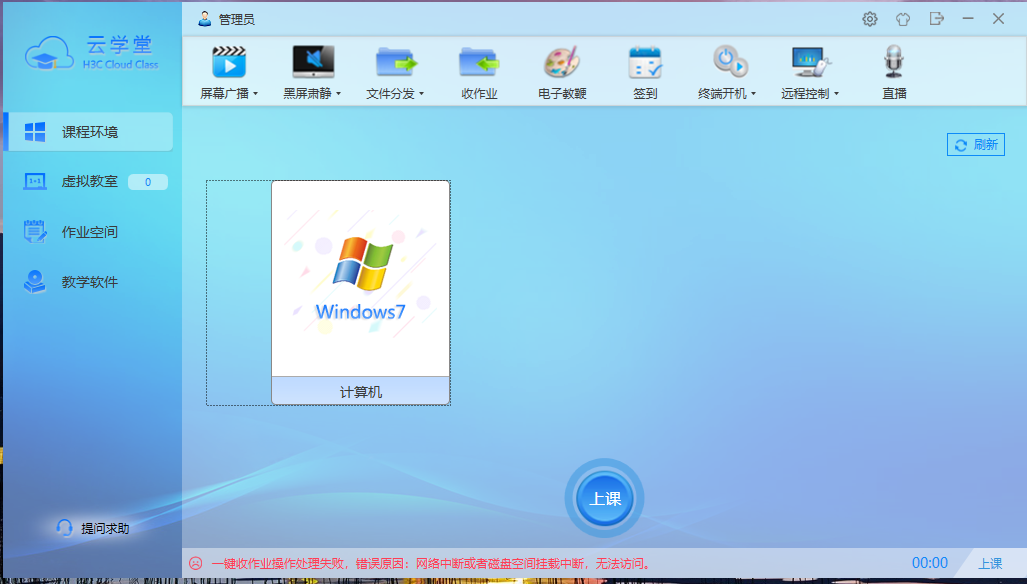Open the 文件分发 file distribution icon
Viewport: 1027px width, 586px height.
point(396,62)
